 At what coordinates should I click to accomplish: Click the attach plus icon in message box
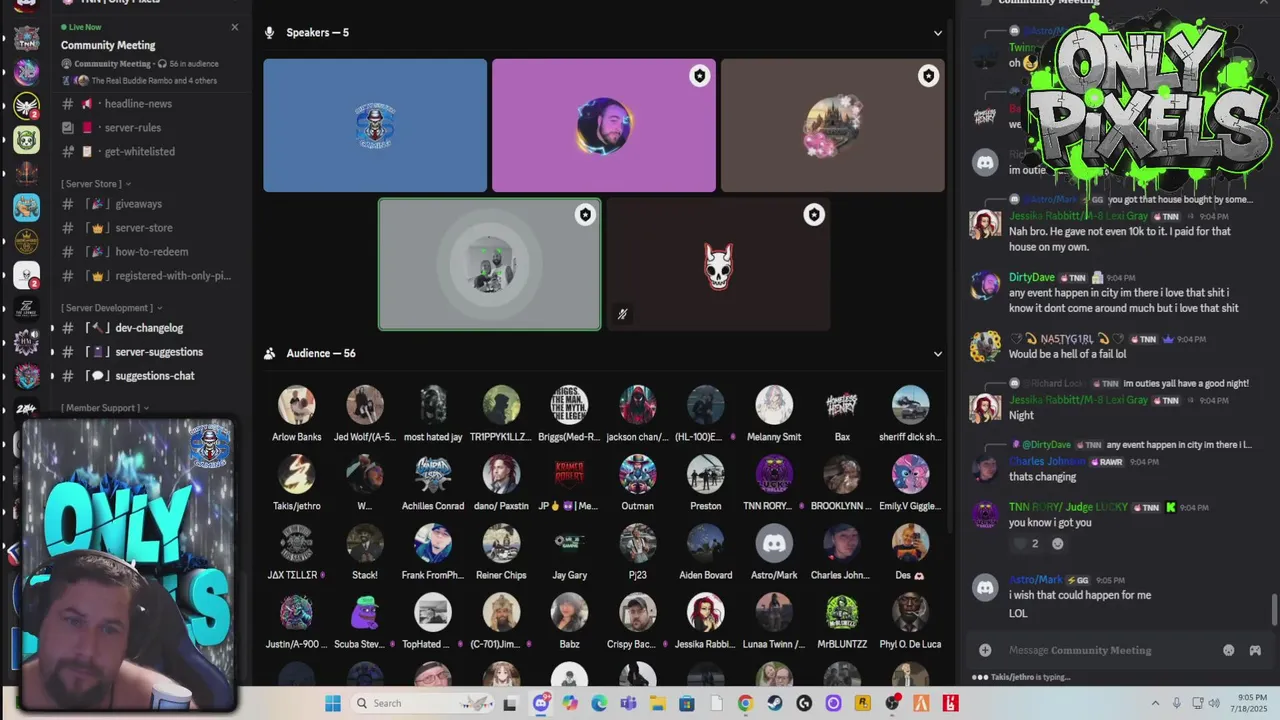coord(985,650)
